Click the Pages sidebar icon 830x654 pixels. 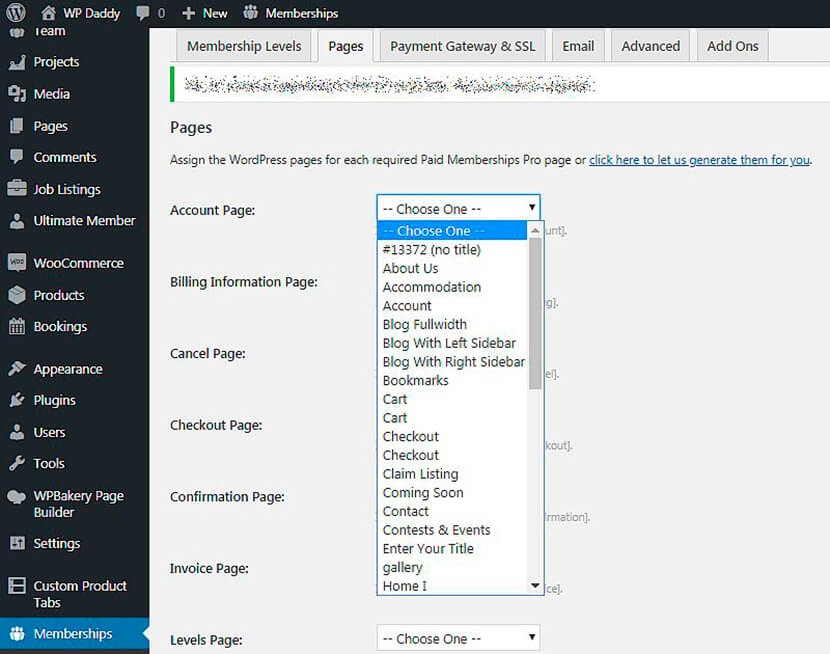point(17,126)
